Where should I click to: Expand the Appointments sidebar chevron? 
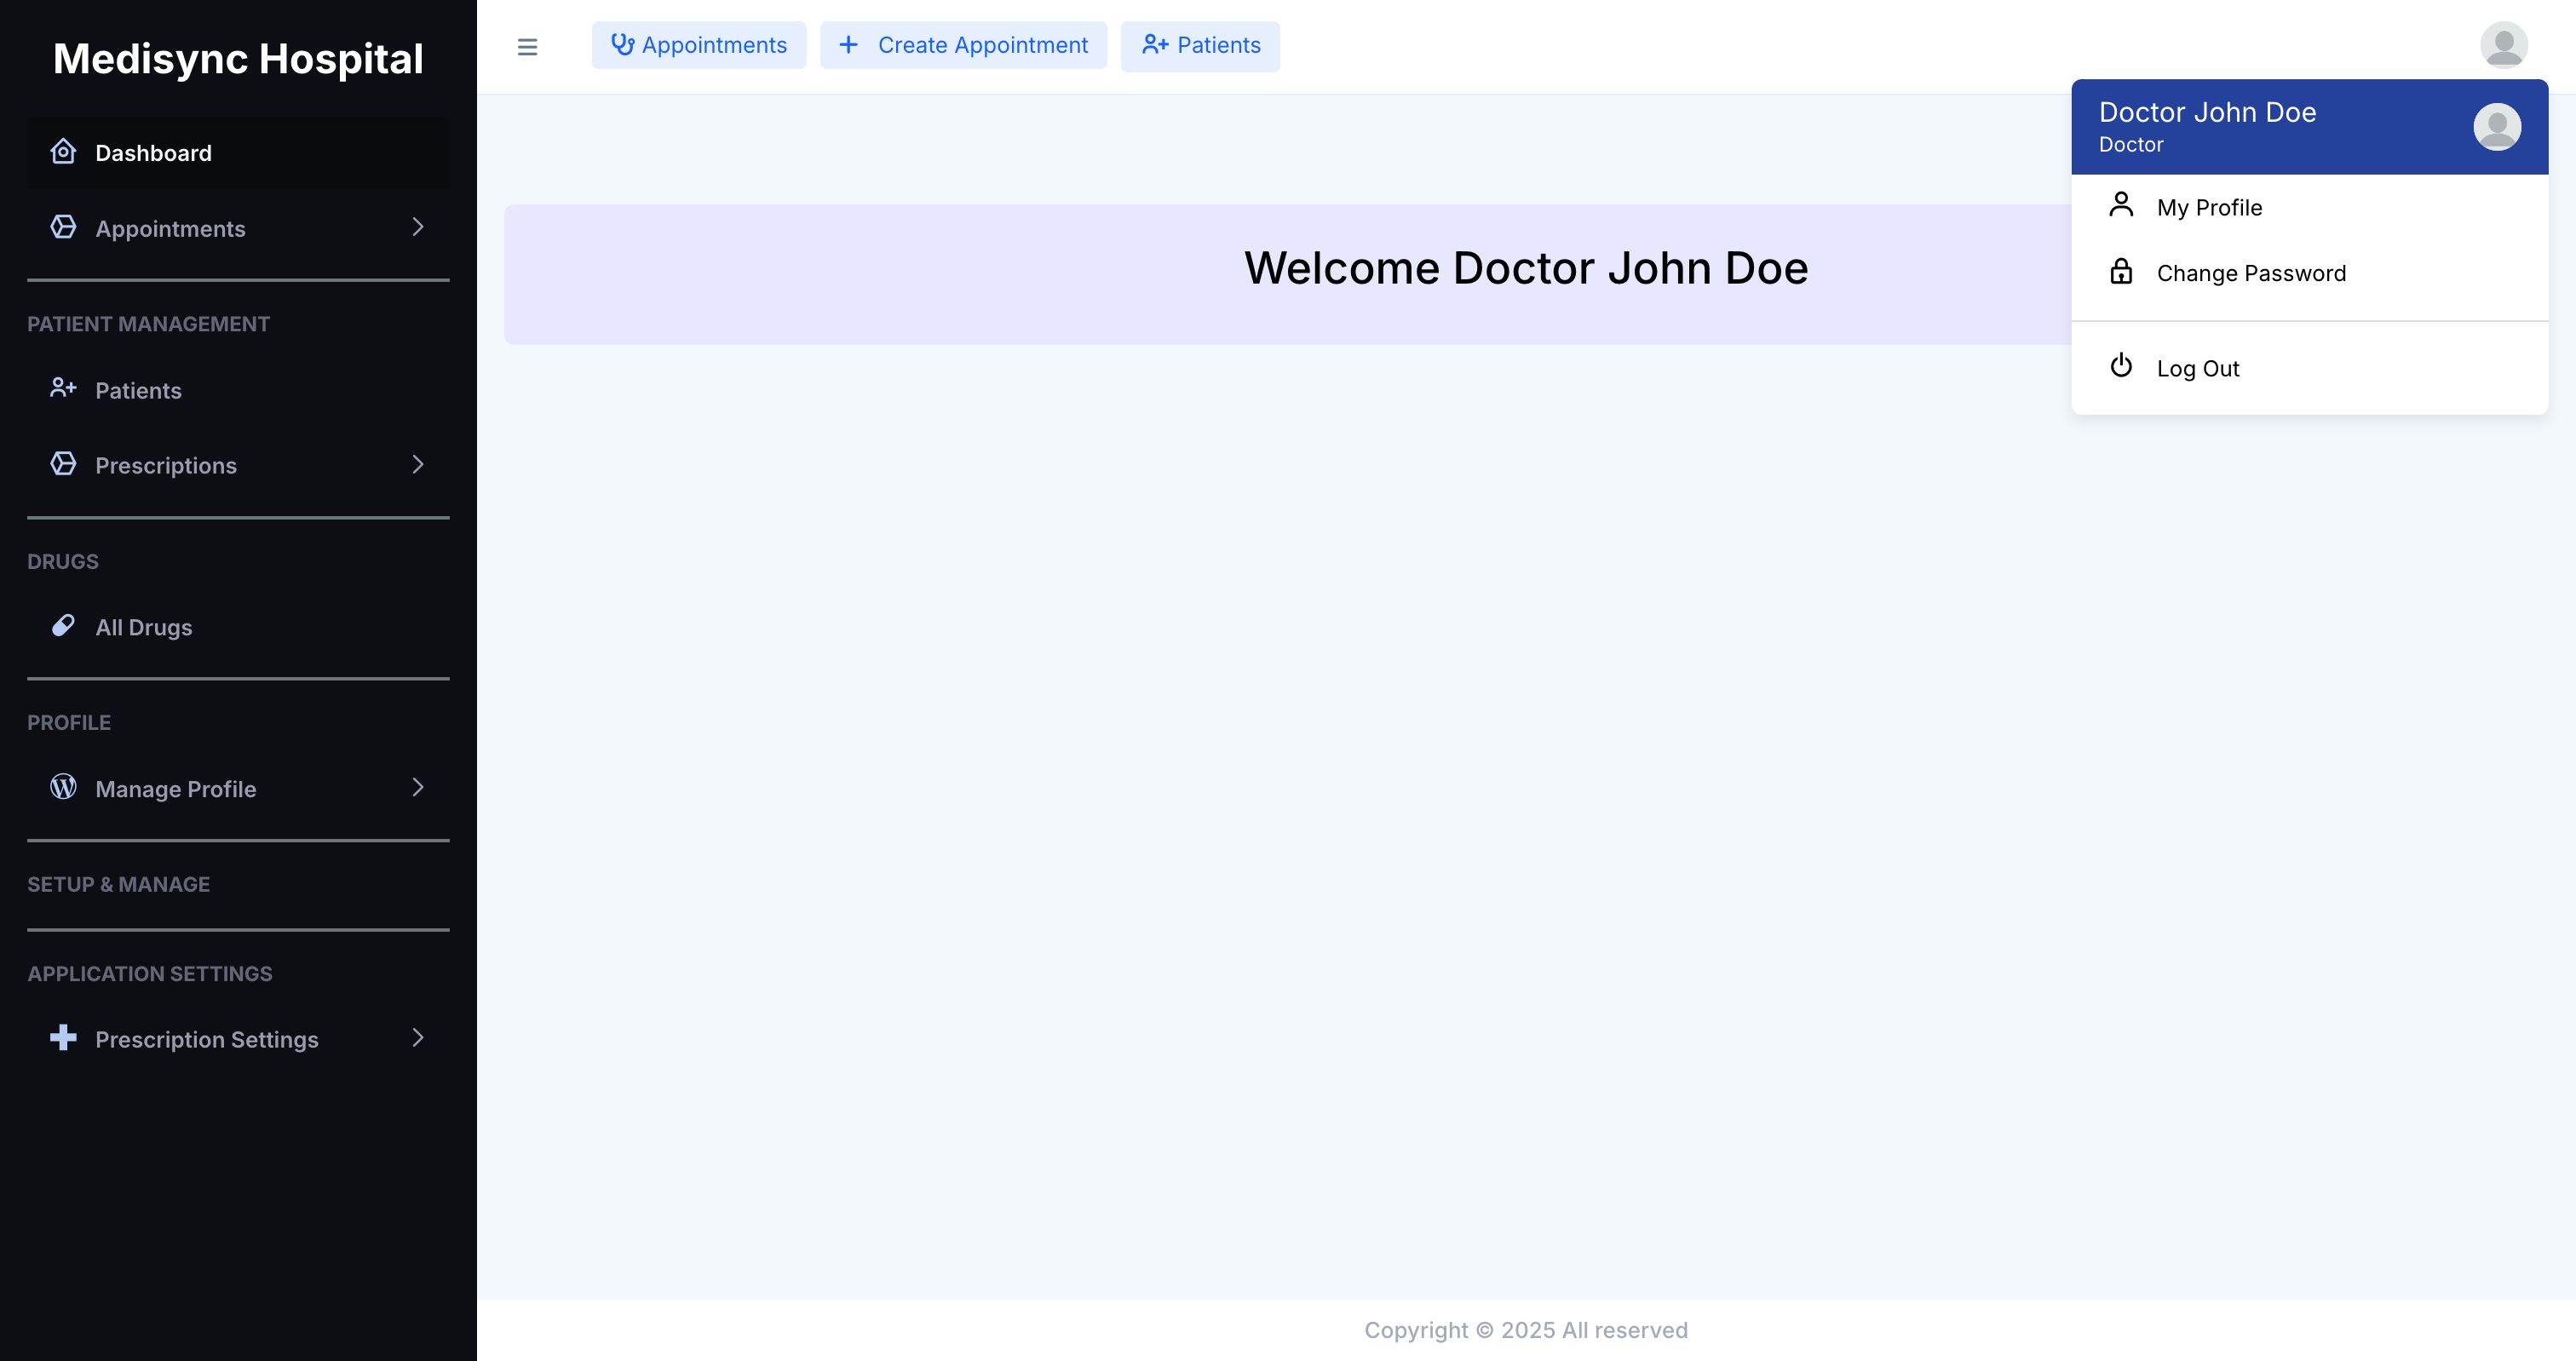tap(418, 227)
